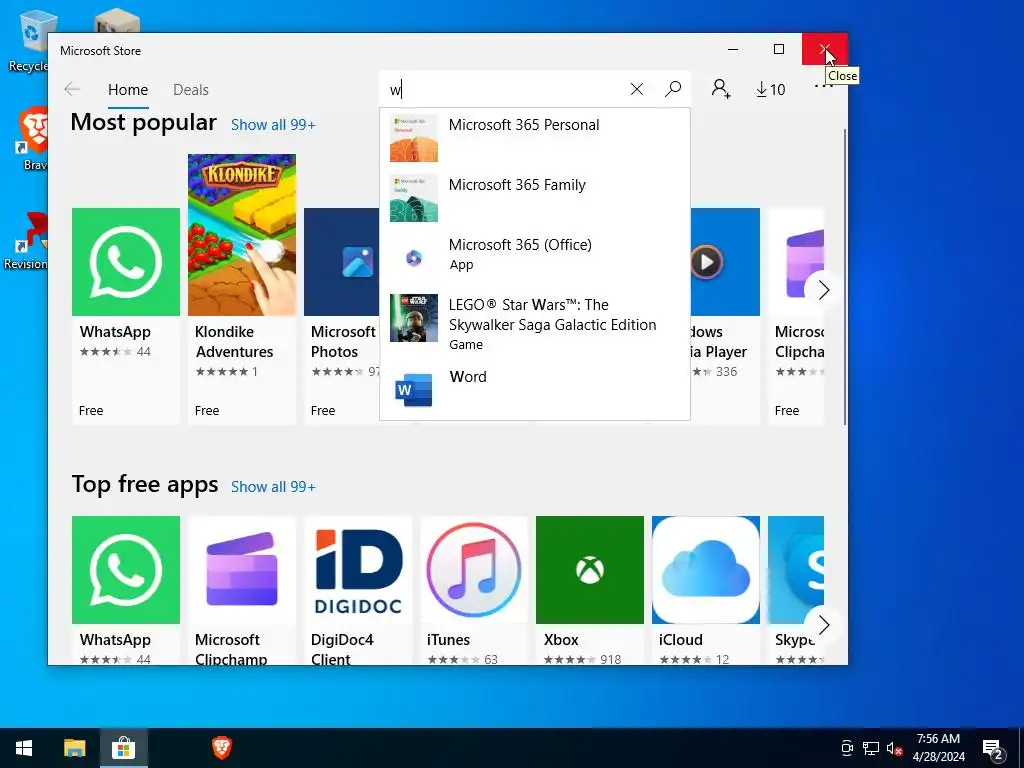Image resolution: width=1024 pixels, height=768 pixels.
Task: Advance the Top free apps carousel with the arrow
Action: 824,625
